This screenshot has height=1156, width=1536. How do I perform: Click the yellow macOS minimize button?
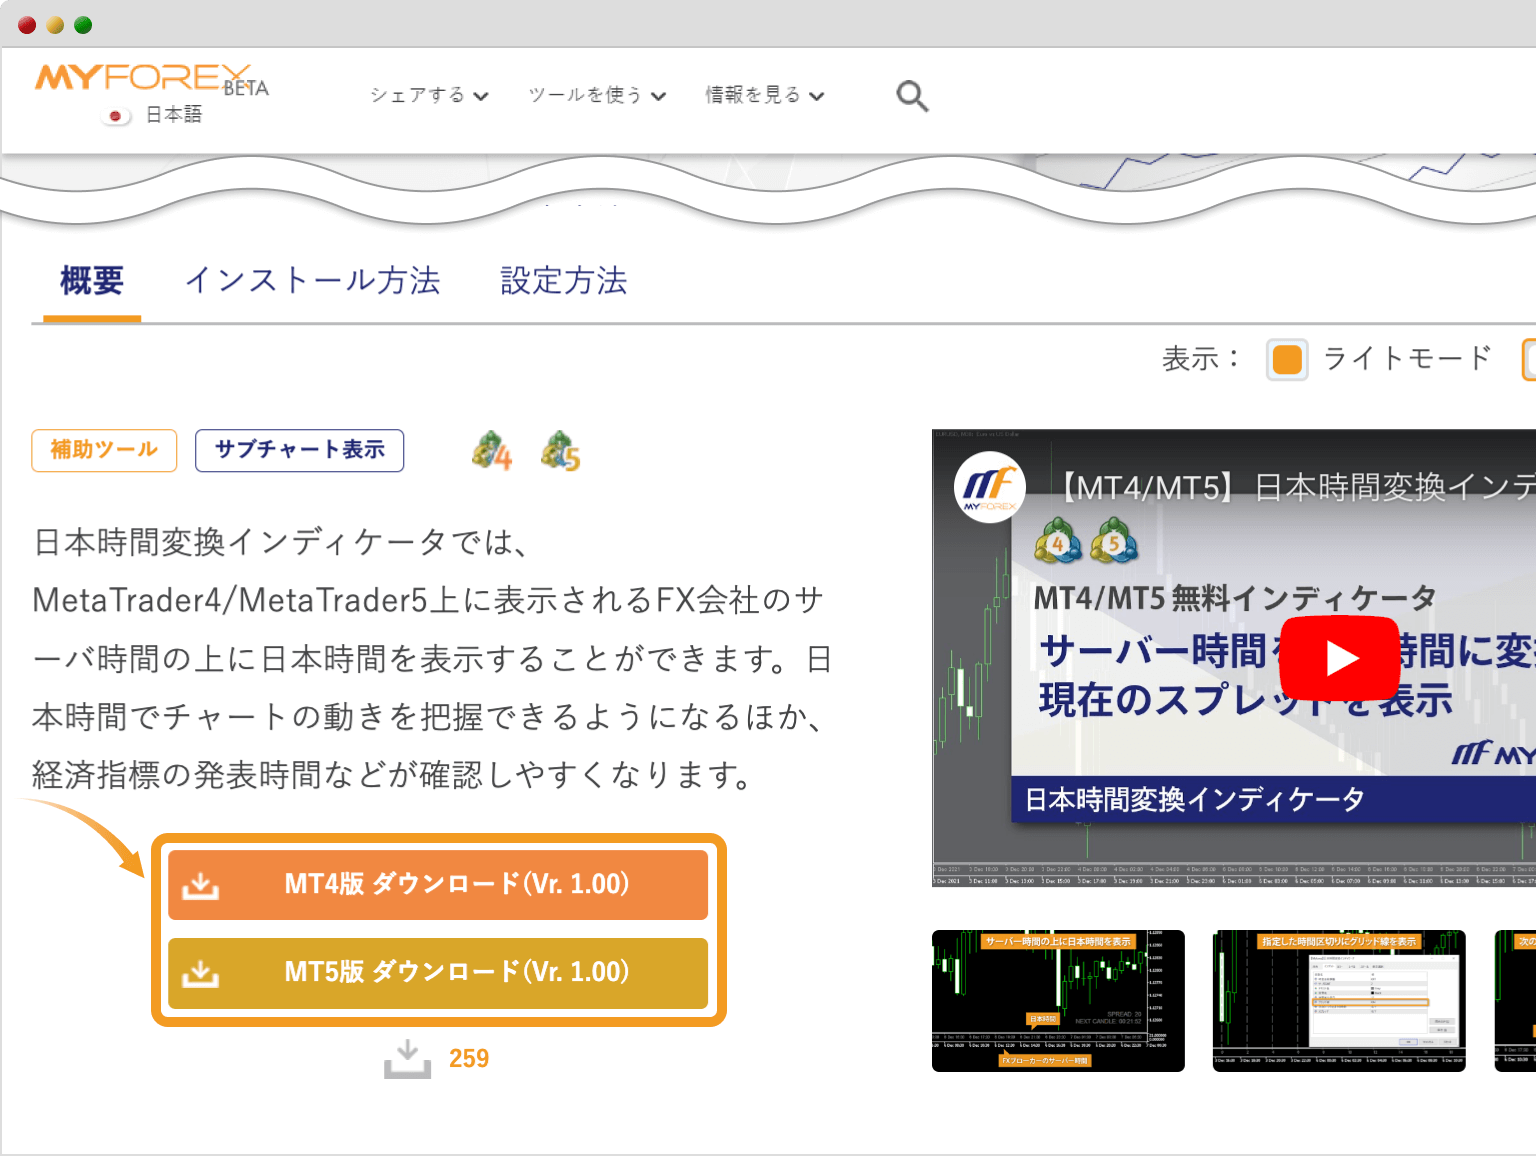55,25
